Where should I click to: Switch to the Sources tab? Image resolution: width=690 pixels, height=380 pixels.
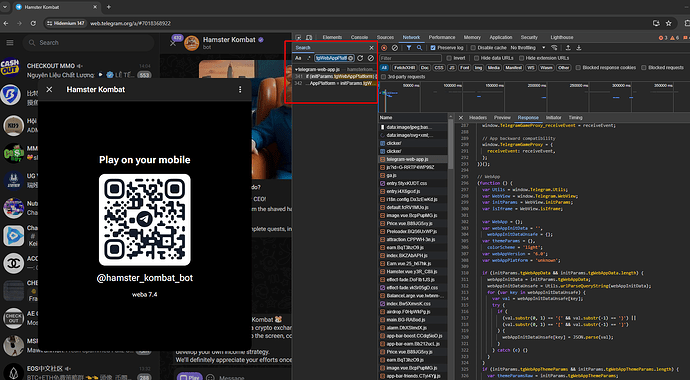385,38
